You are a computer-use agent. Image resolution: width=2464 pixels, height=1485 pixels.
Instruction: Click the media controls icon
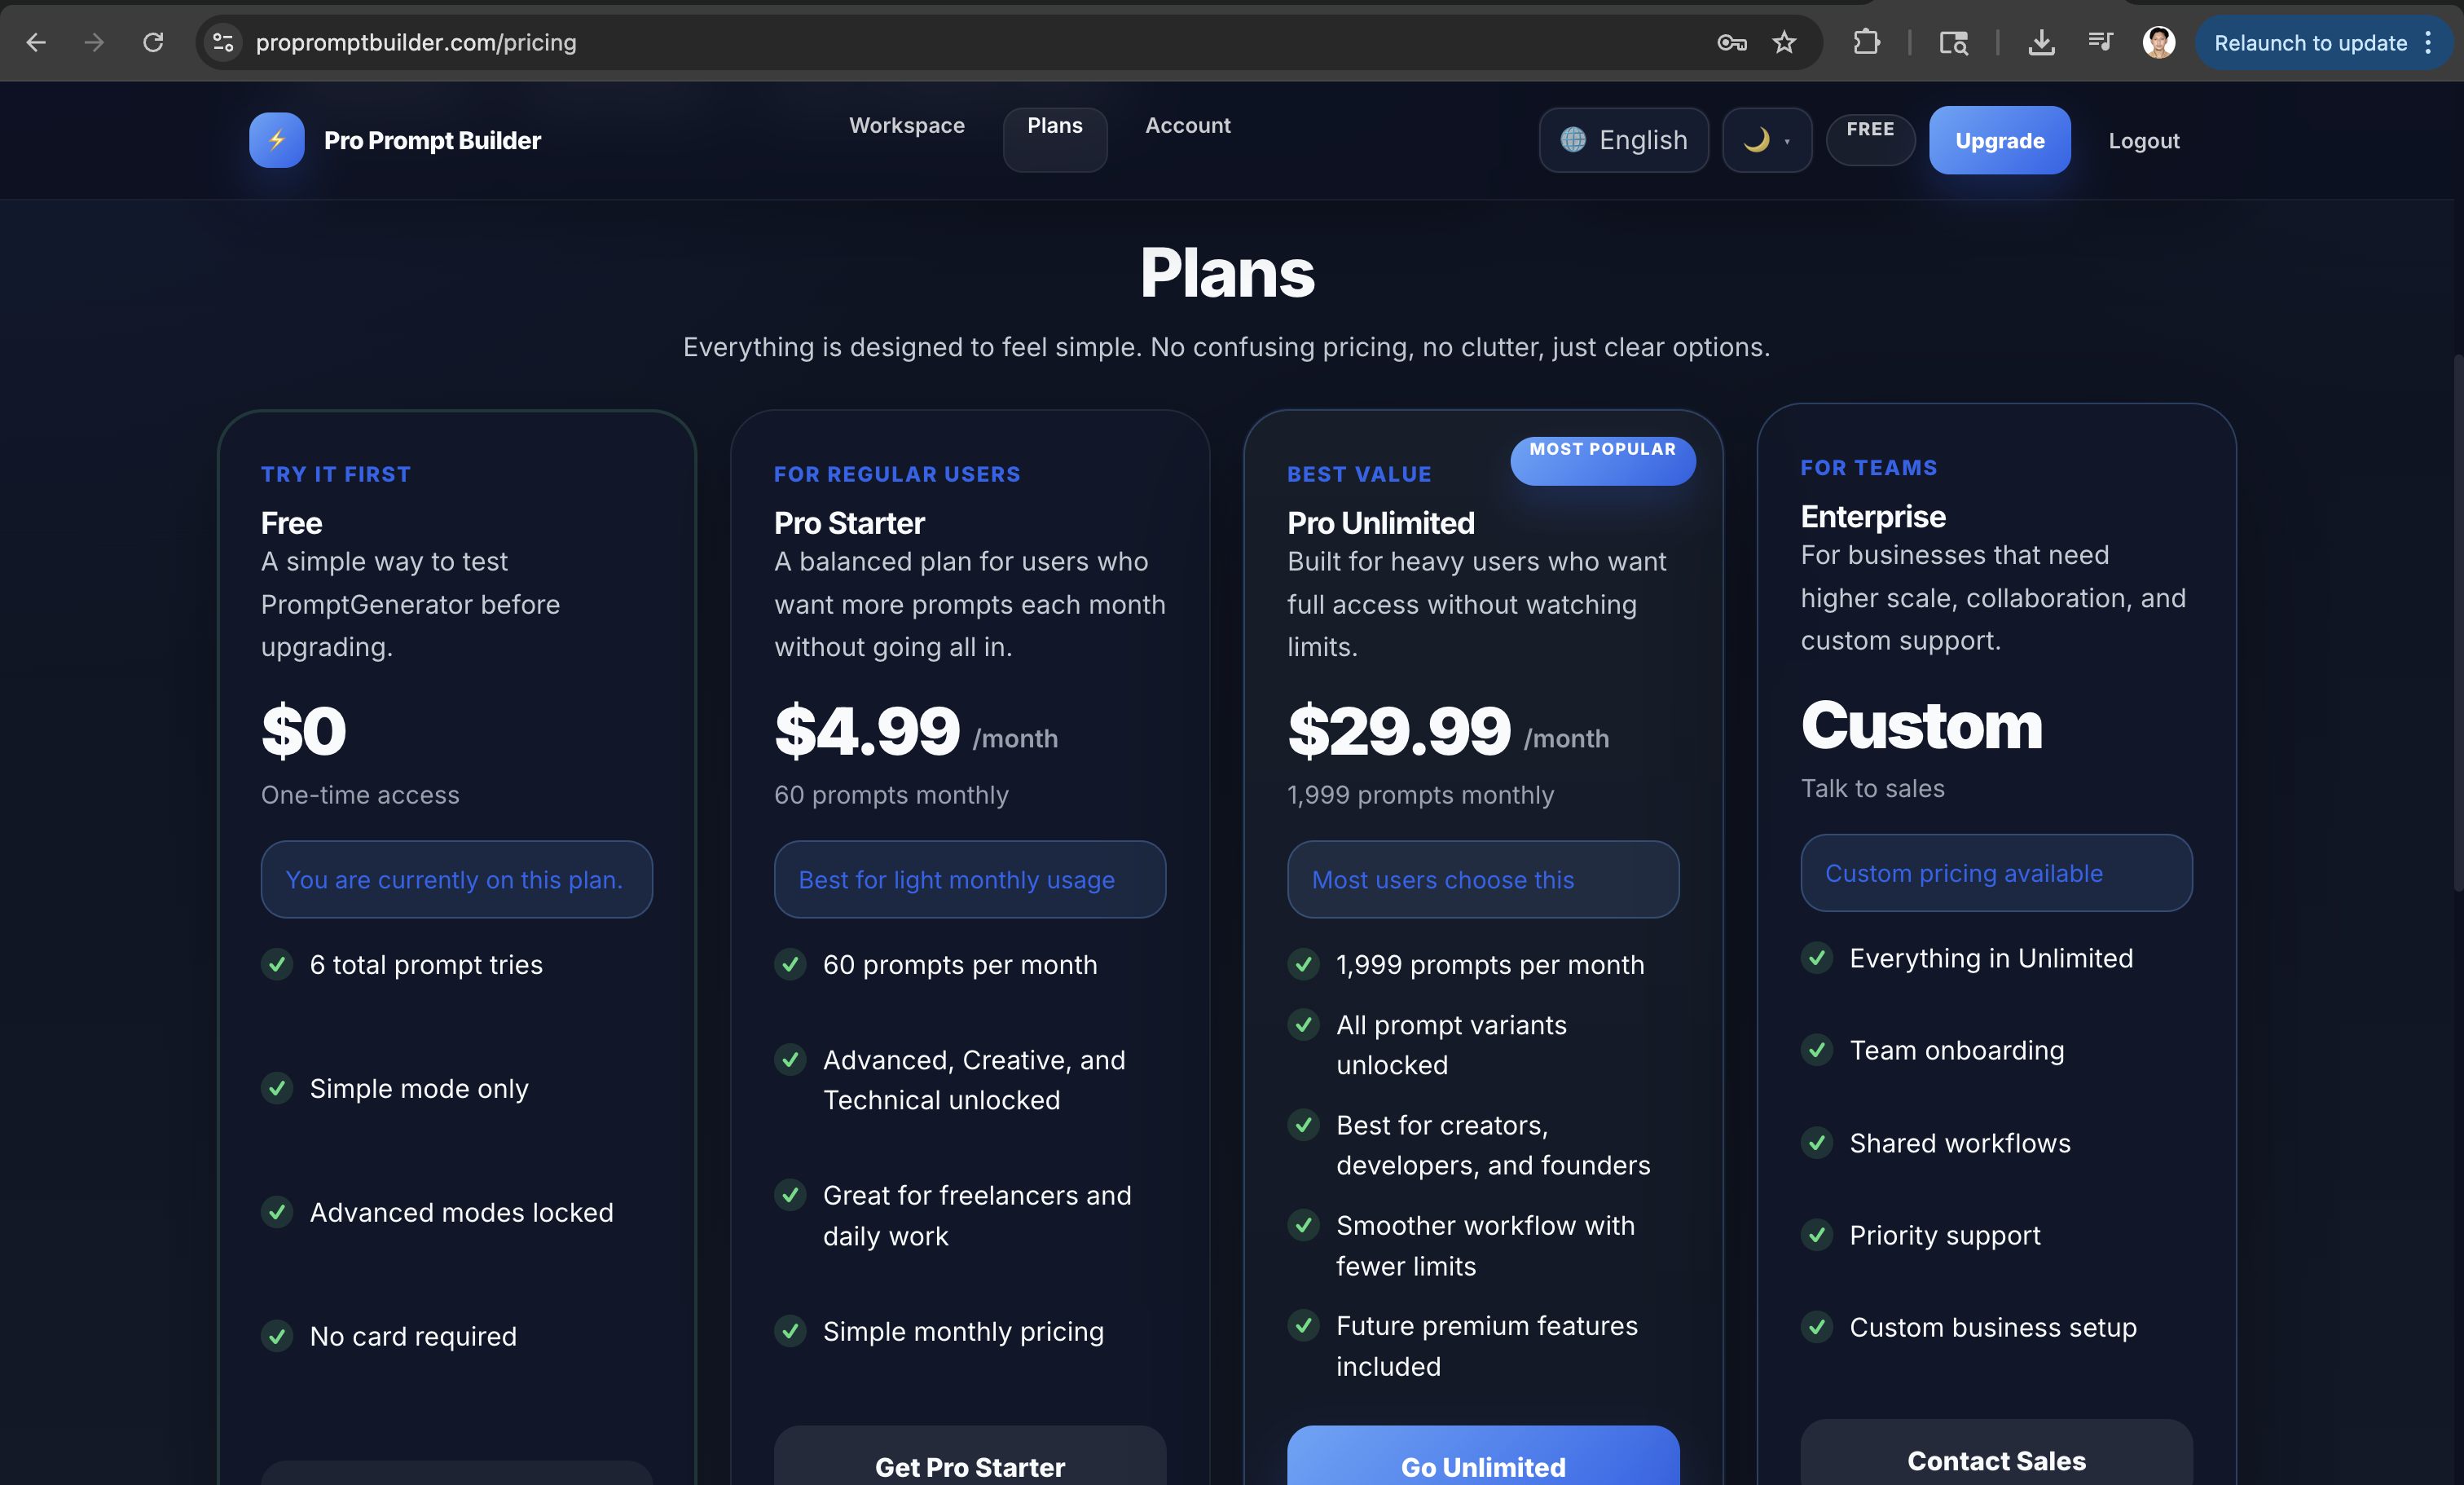(x=2100, y=42)
